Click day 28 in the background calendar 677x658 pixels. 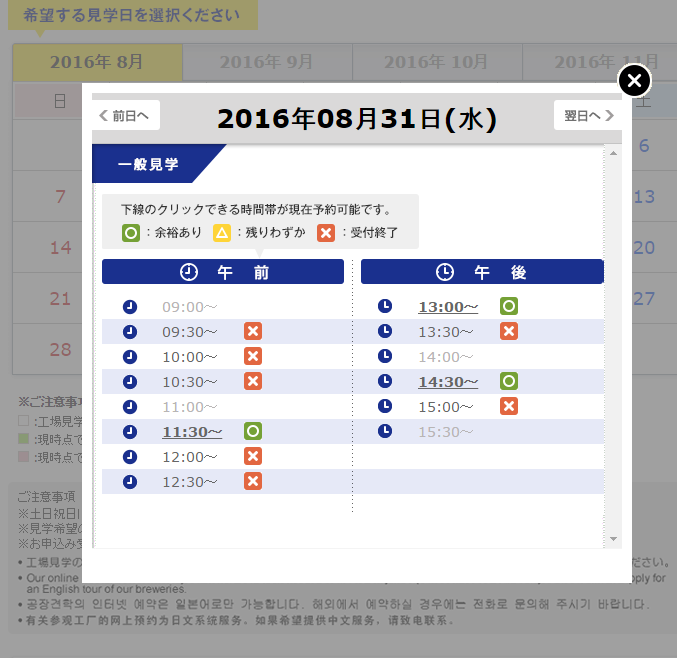point(60,350)
